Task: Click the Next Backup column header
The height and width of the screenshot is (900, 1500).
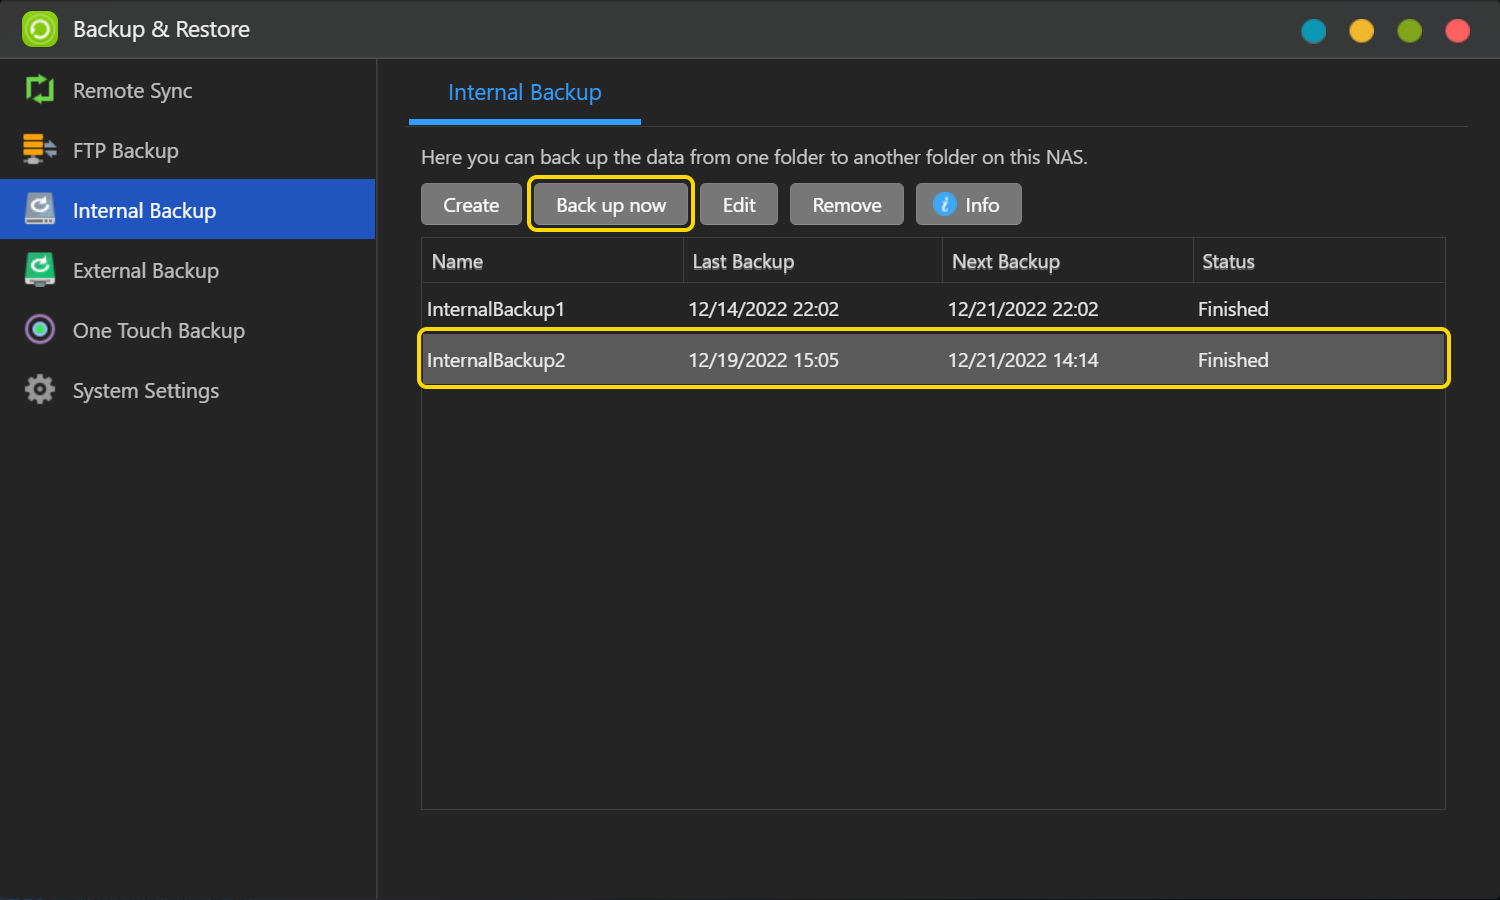Action: pos(1005,262)
